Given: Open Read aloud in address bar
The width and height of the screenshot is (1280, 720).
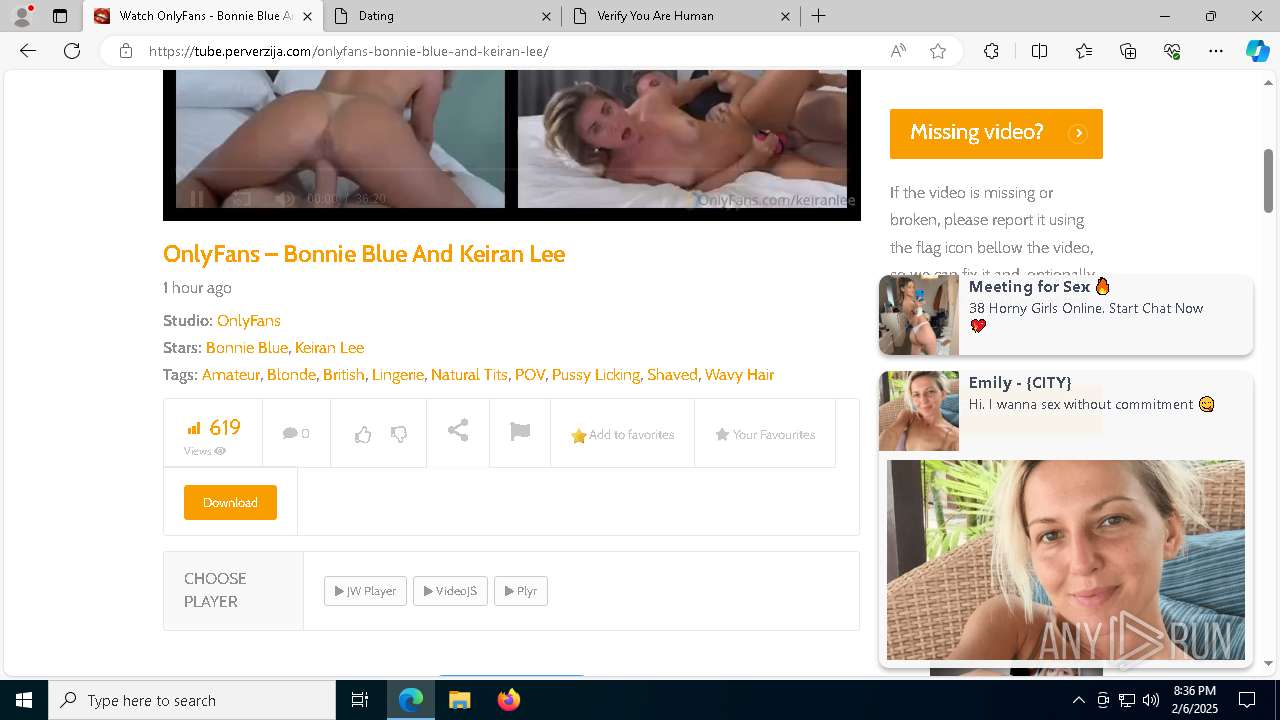Looking at the screenshot, I should point(898,51).
